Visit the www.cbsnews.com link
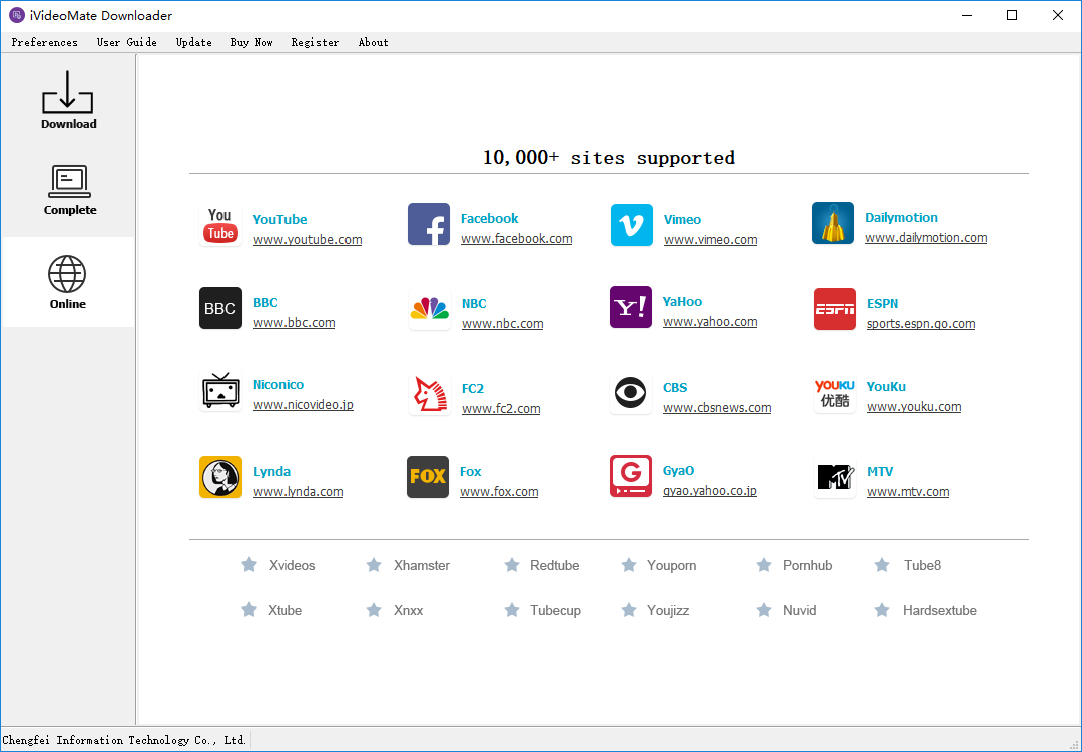This screenshot has width=1082, height=752. point(718,408)
